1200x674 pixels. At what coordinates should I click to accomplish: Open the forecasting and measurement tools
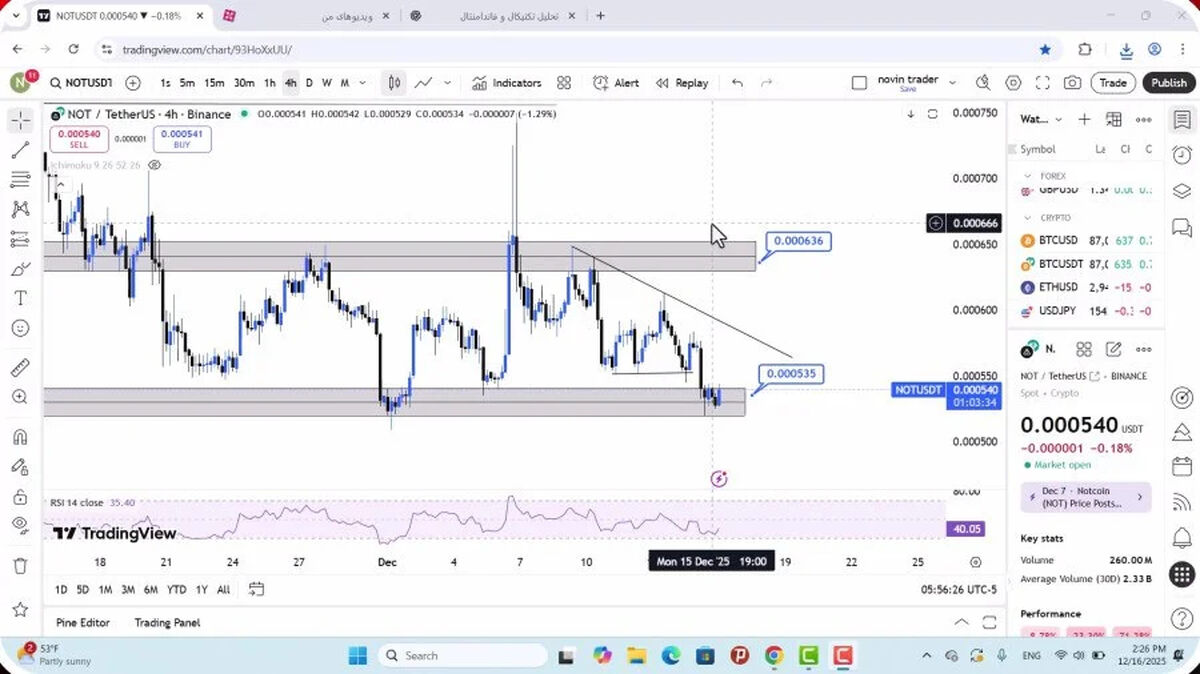coord(20,239)
